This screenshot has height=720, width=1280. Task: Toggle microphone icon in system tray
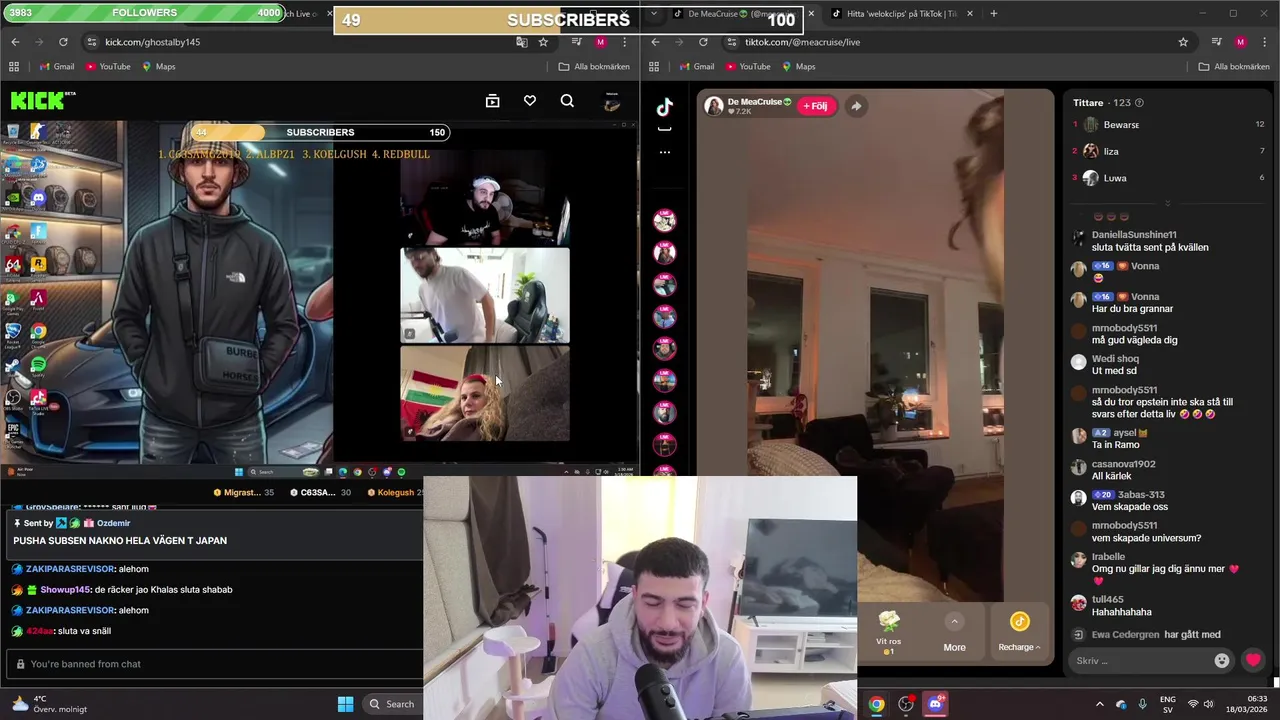coord(1142,704)
